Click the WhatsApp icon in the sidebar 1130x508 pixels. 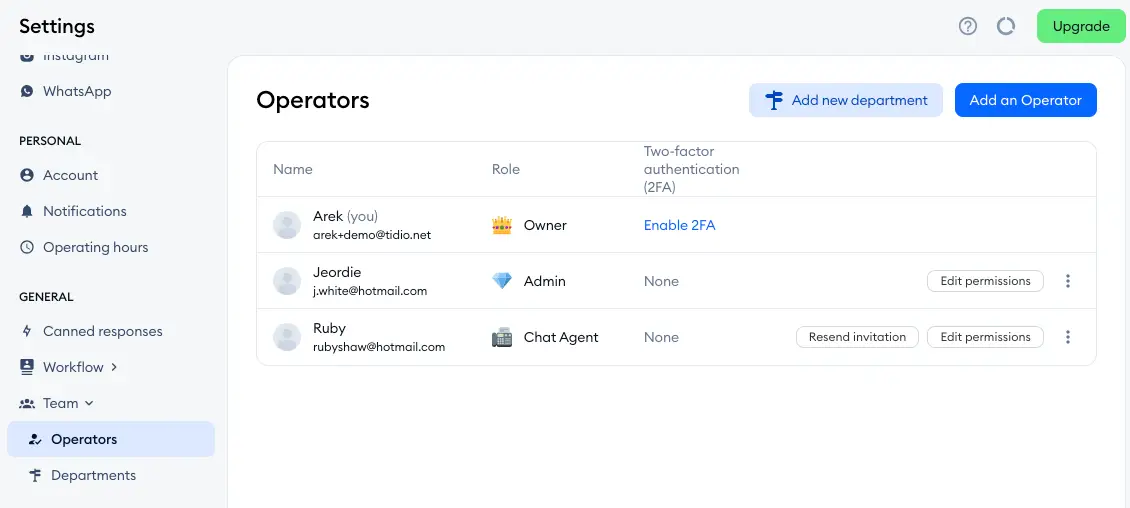(x=27, y=92)
